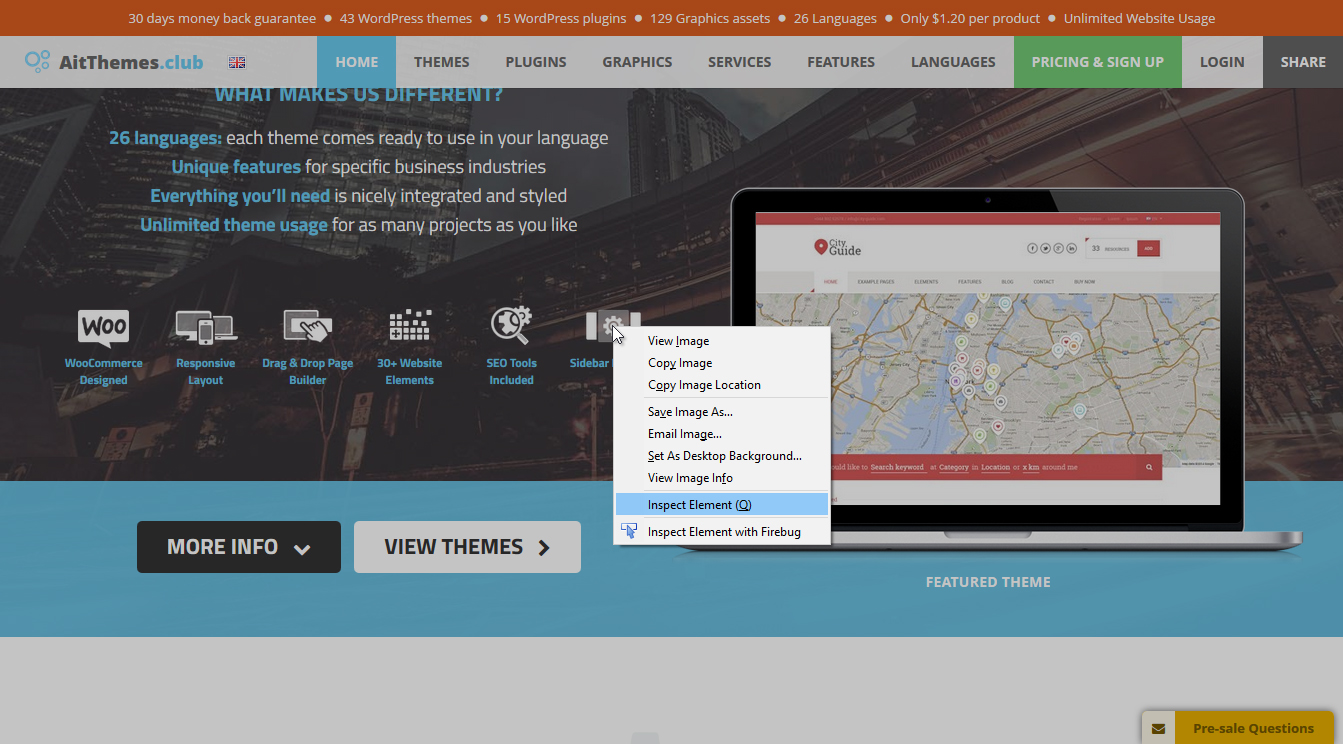Screen dimensions: 1343x744
Task: Open the FEATURES nav item
Action: [x=841, y=62]
